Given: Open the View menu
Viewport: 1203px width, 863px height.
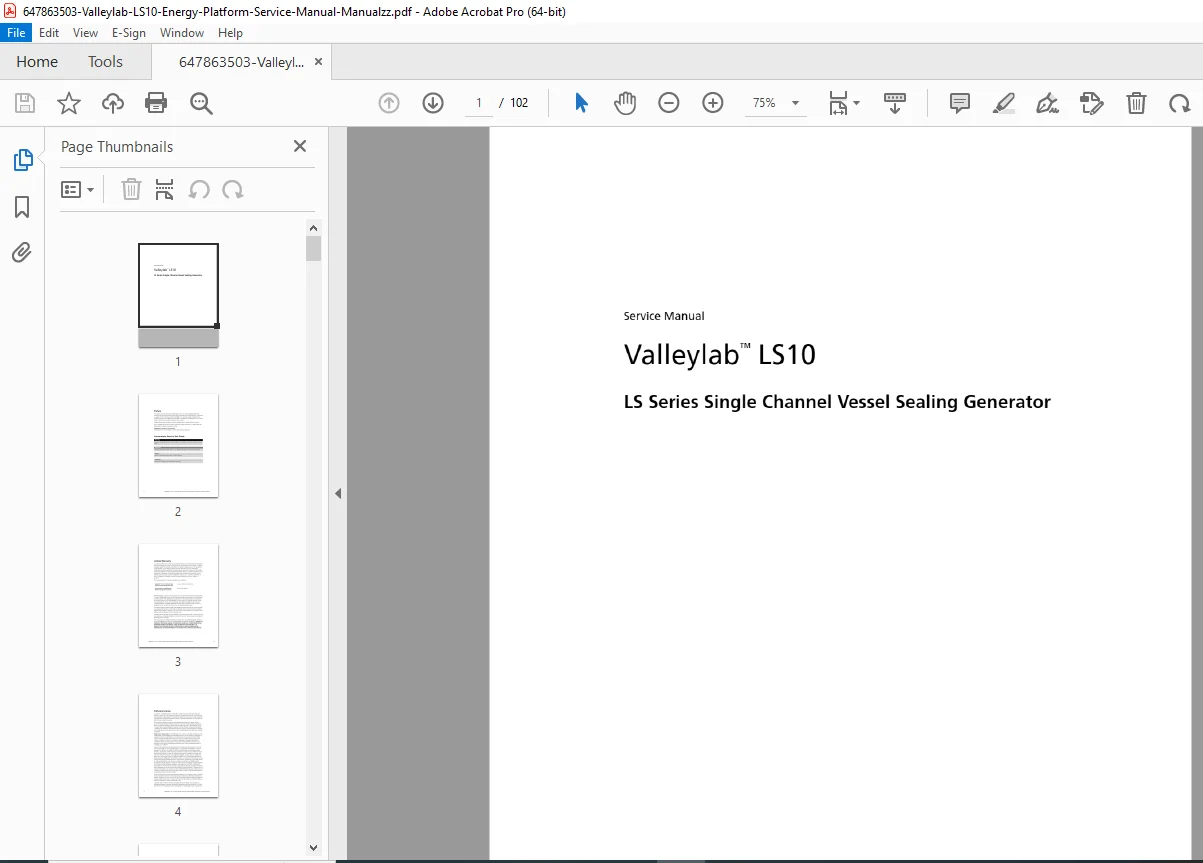Looking at the screenshot, I should [86, 32].
